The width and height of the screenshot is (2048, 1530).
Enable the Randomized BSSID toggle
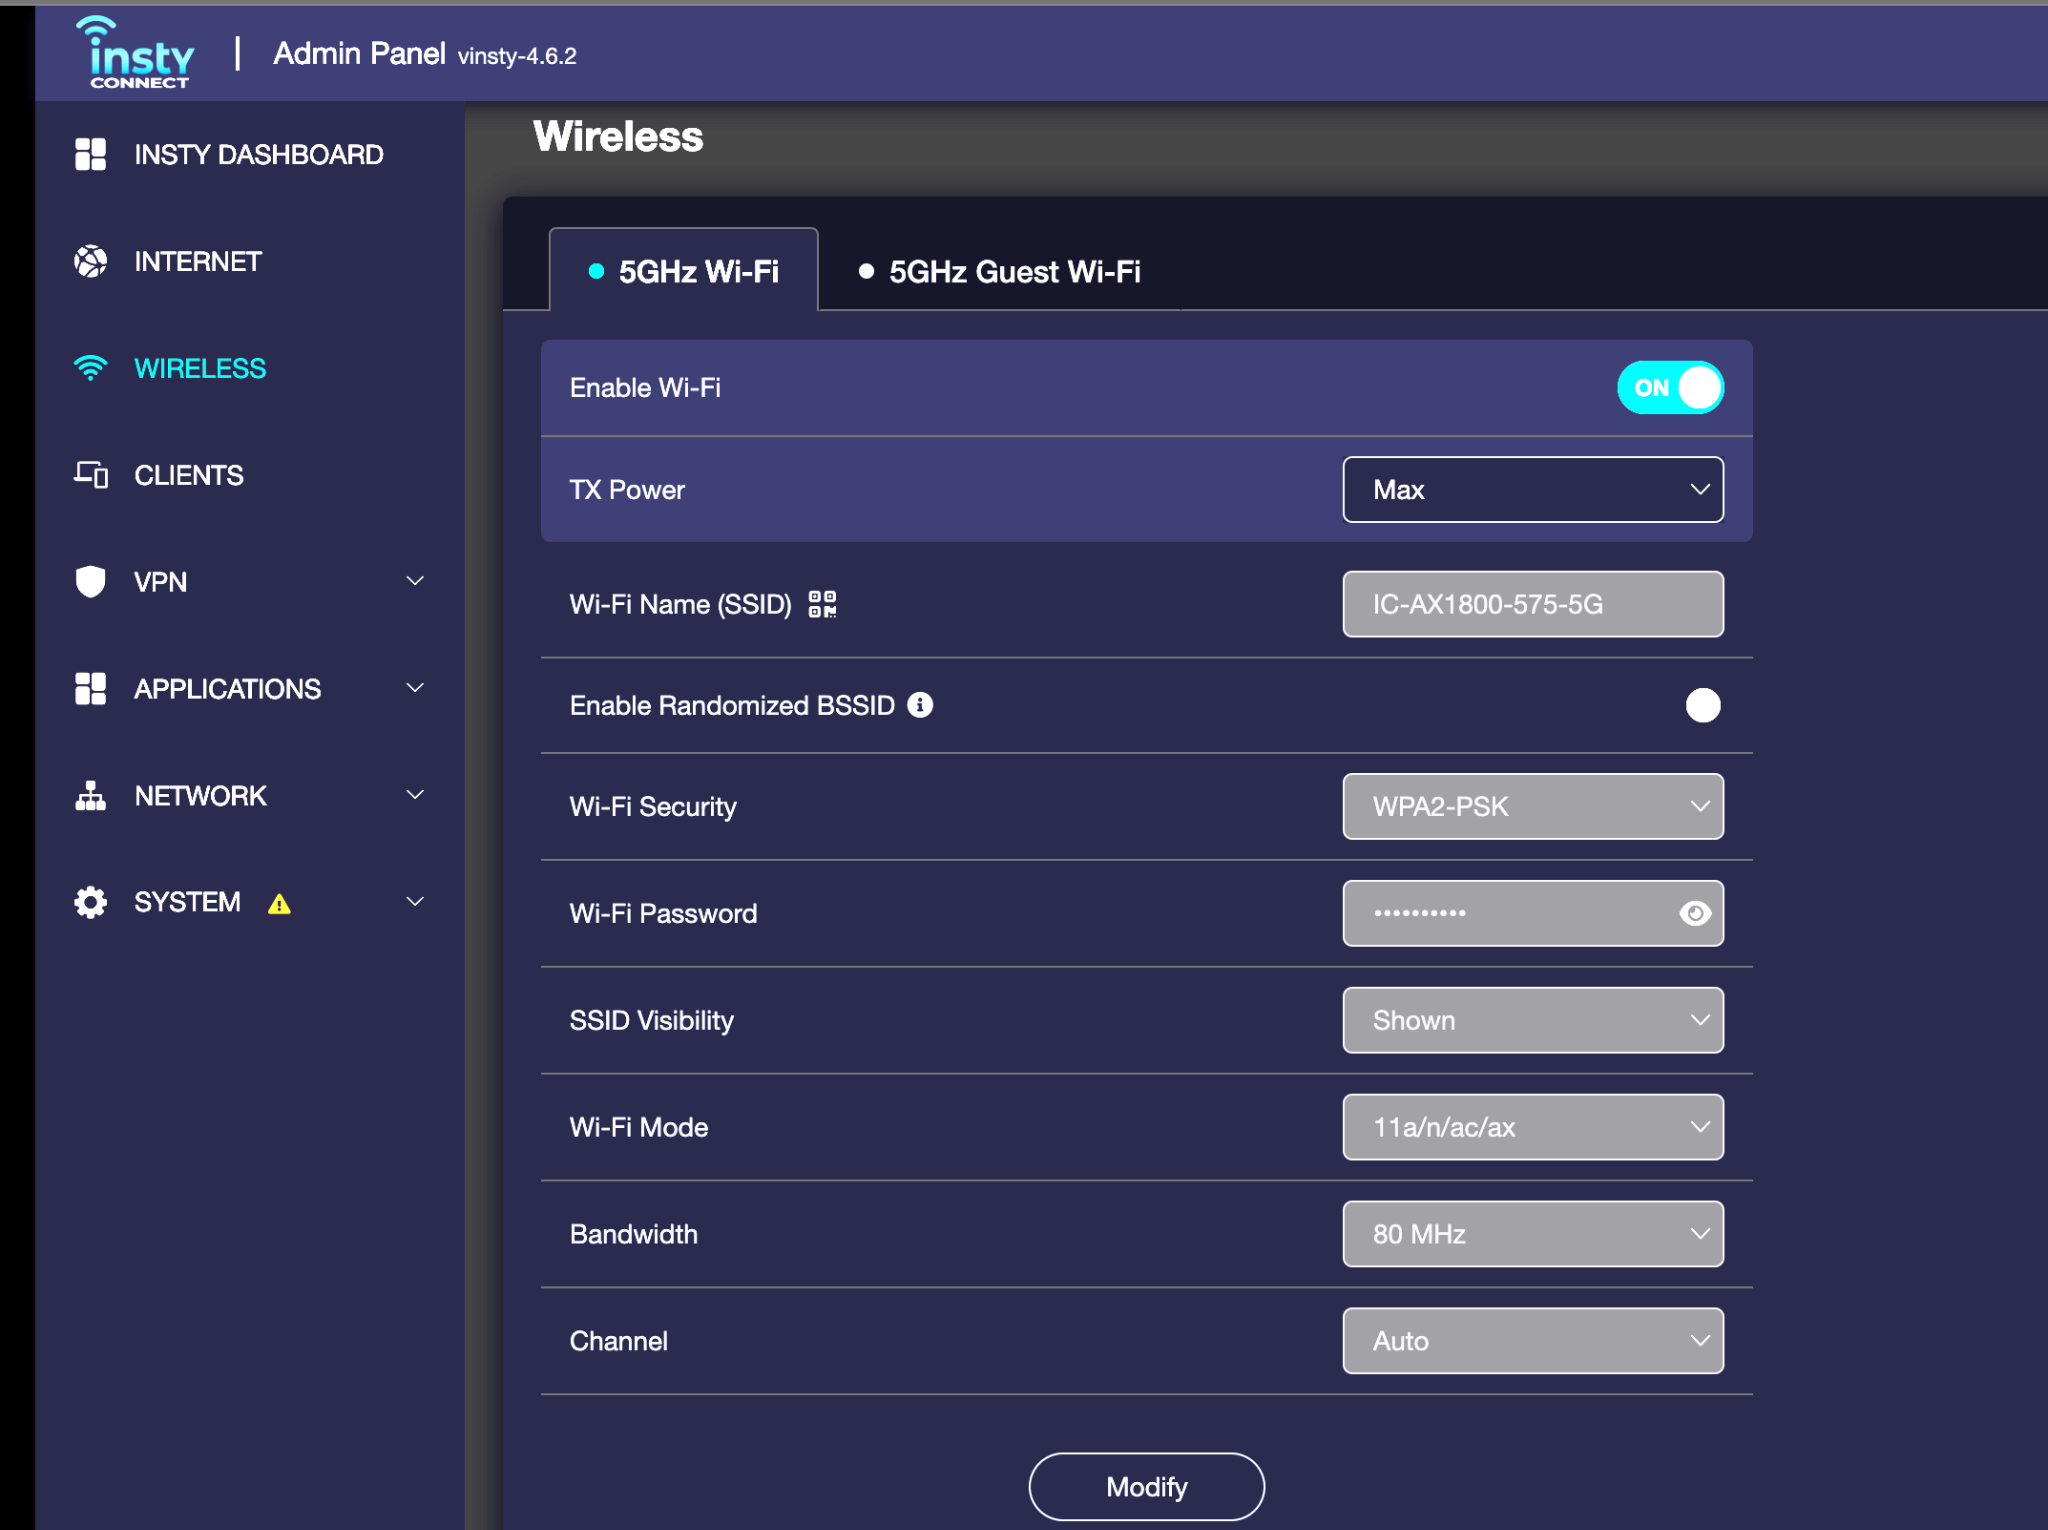click(x=1702, y=705)
